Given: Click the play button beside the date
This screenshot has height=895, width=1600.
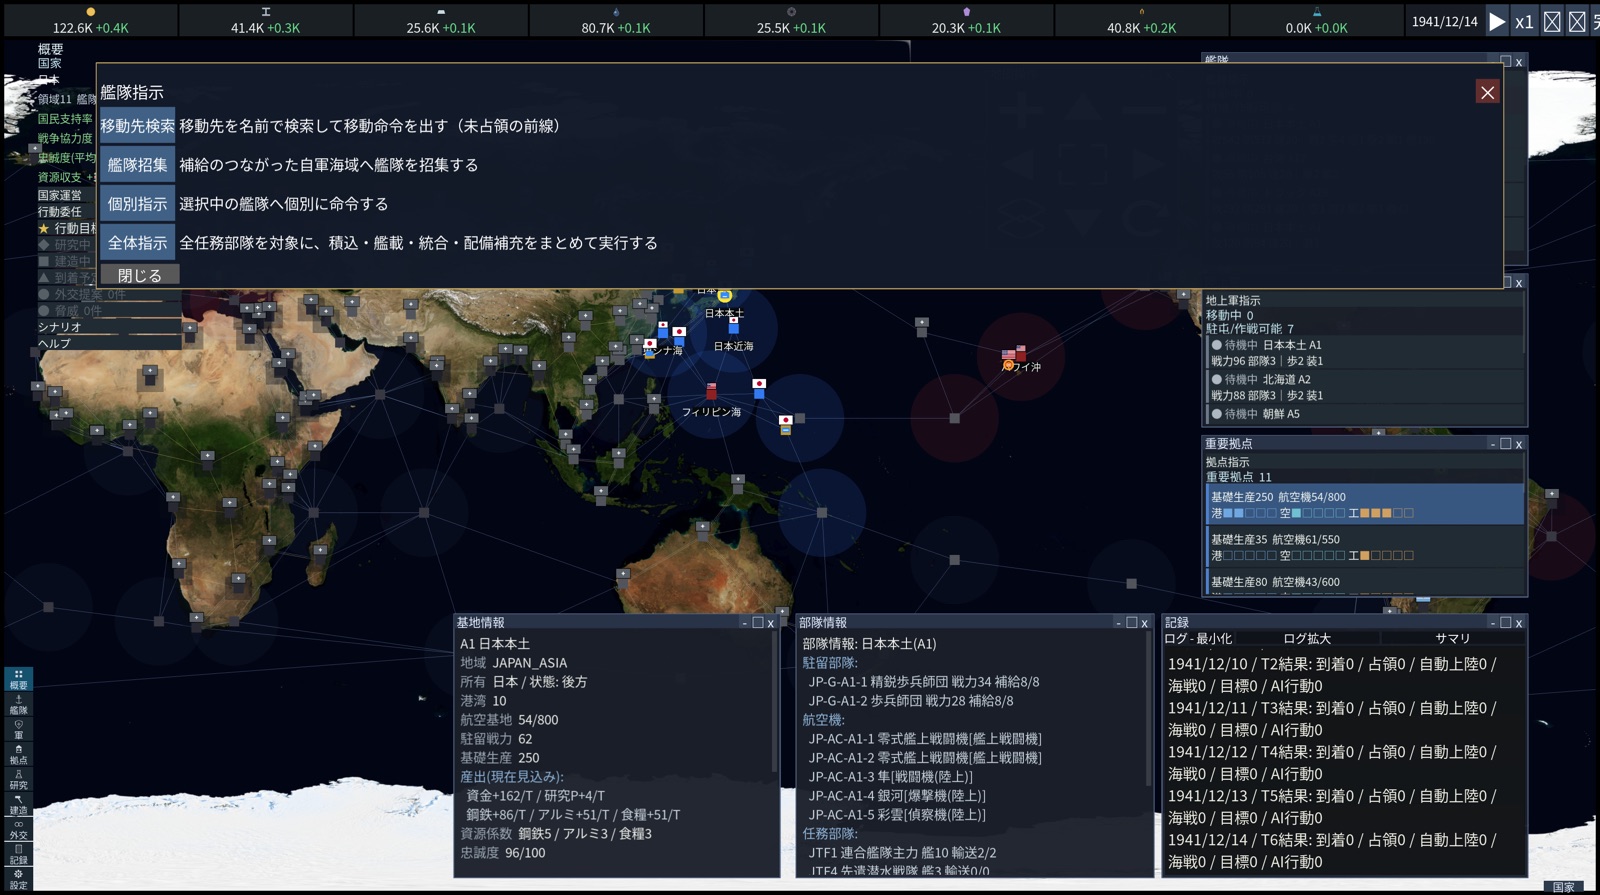Looking at the screenshot, I should tap(1497, 22).
